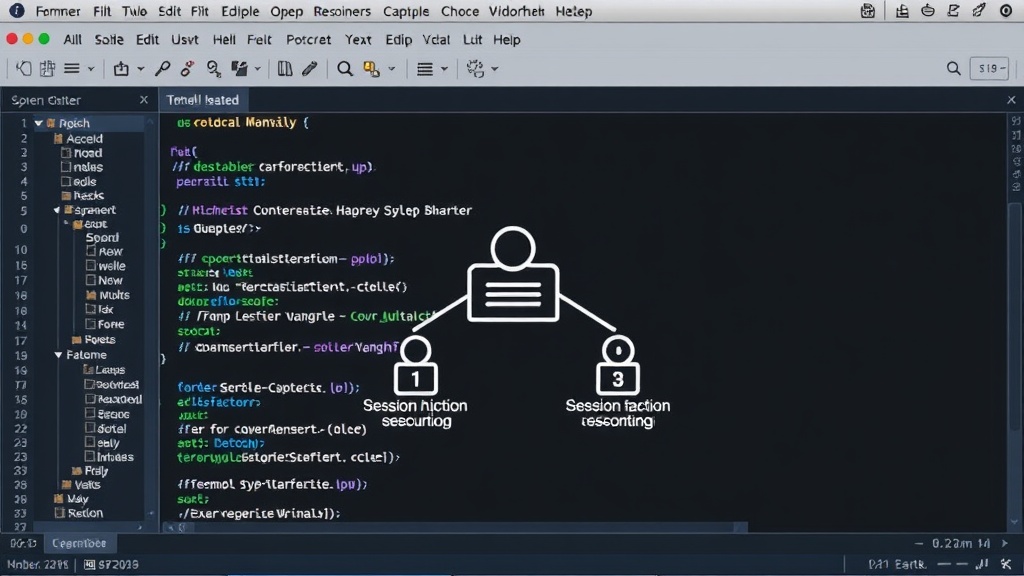Click the circular icon at menu bar far right
This screenshot has height=576, width=1024.
coord(1006,10)
